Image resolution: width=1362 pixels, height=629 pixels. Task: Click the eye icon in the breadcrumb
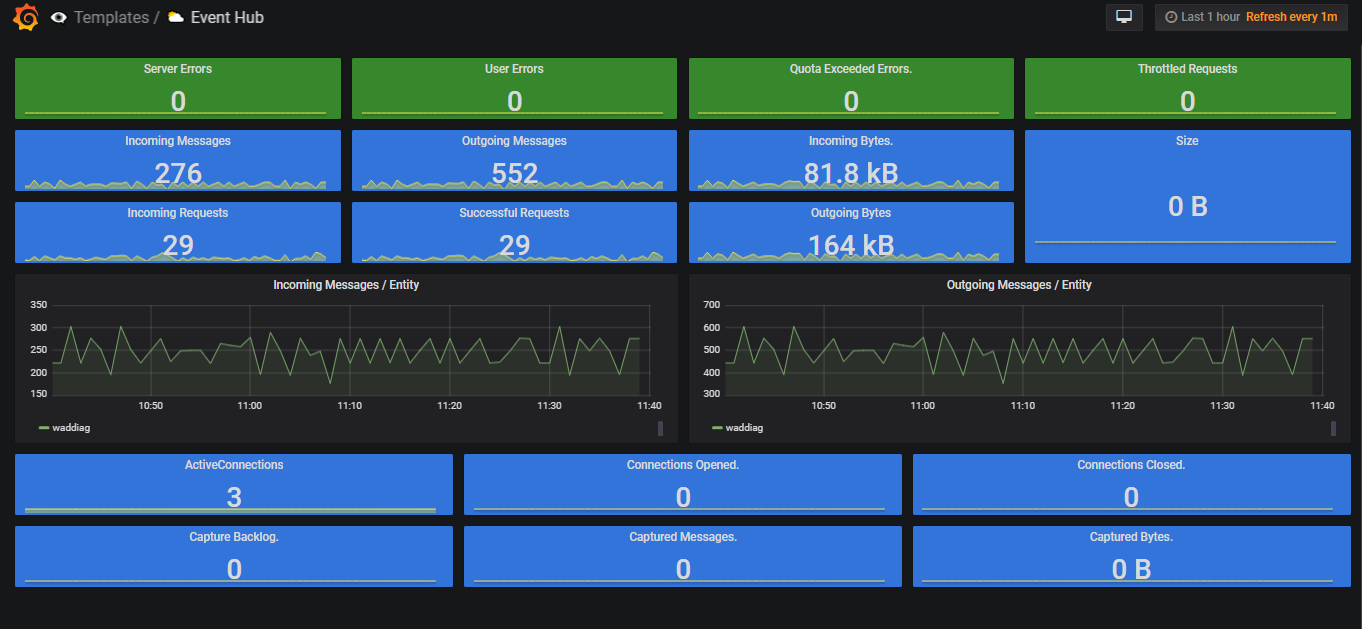(58, 17)
